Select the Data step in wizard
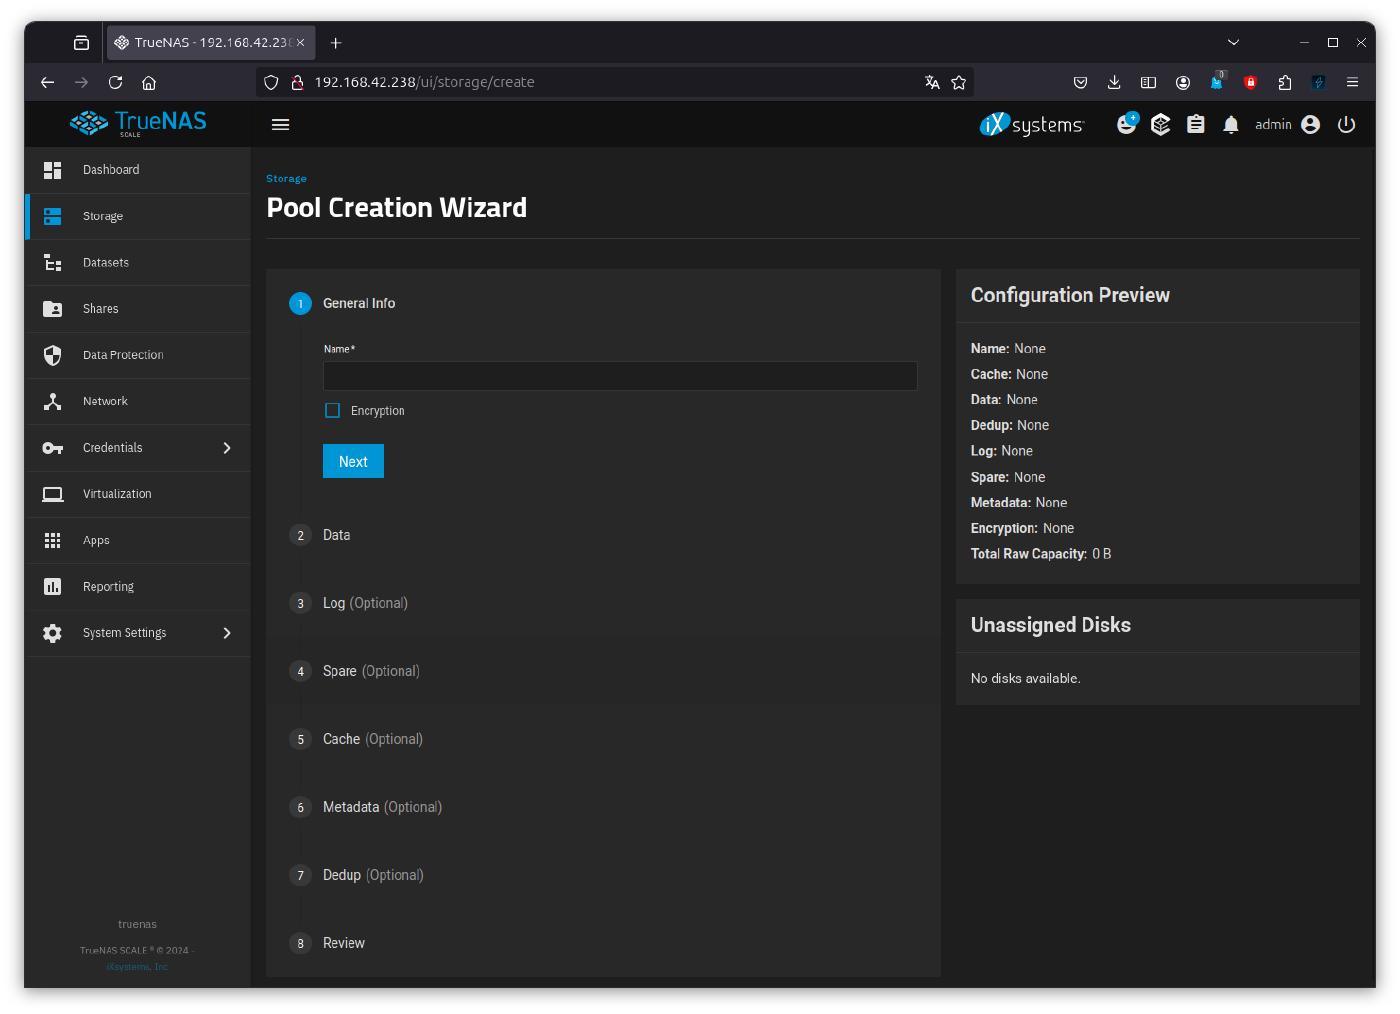The width and height of the screenshot is (1400, 1014). (336, 535)
